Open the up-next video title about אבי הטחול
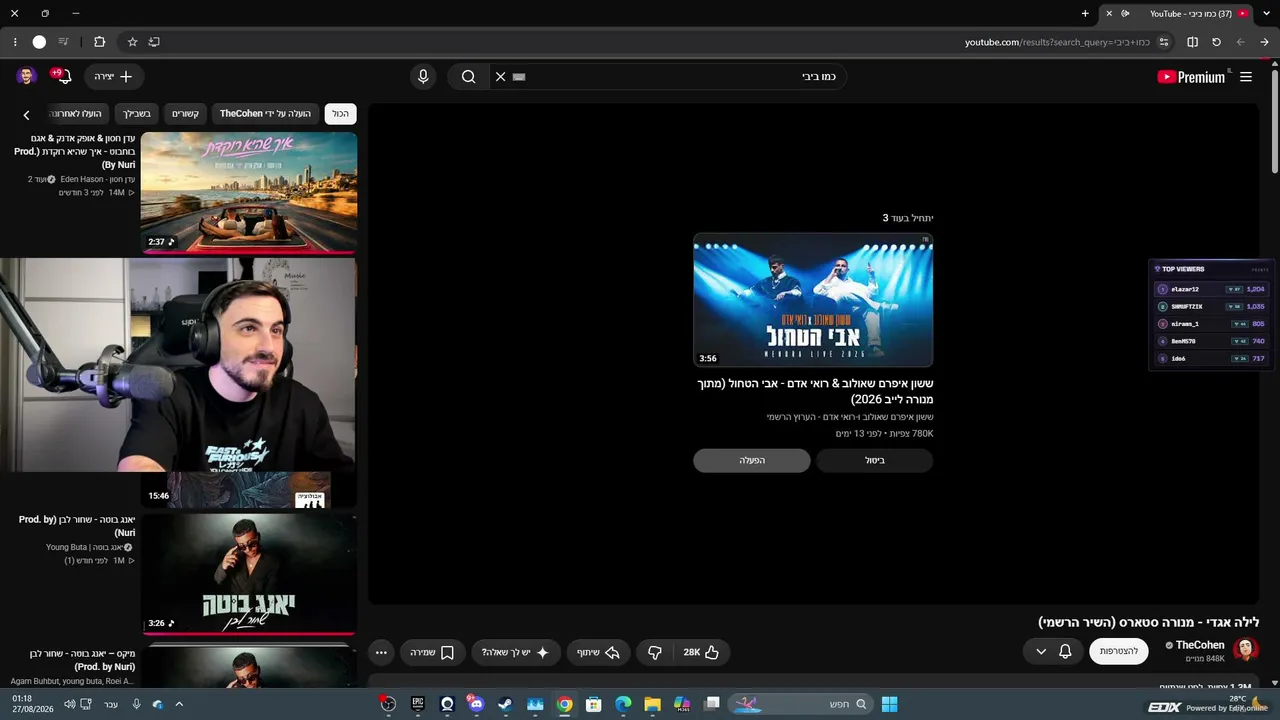 (815, 391)
